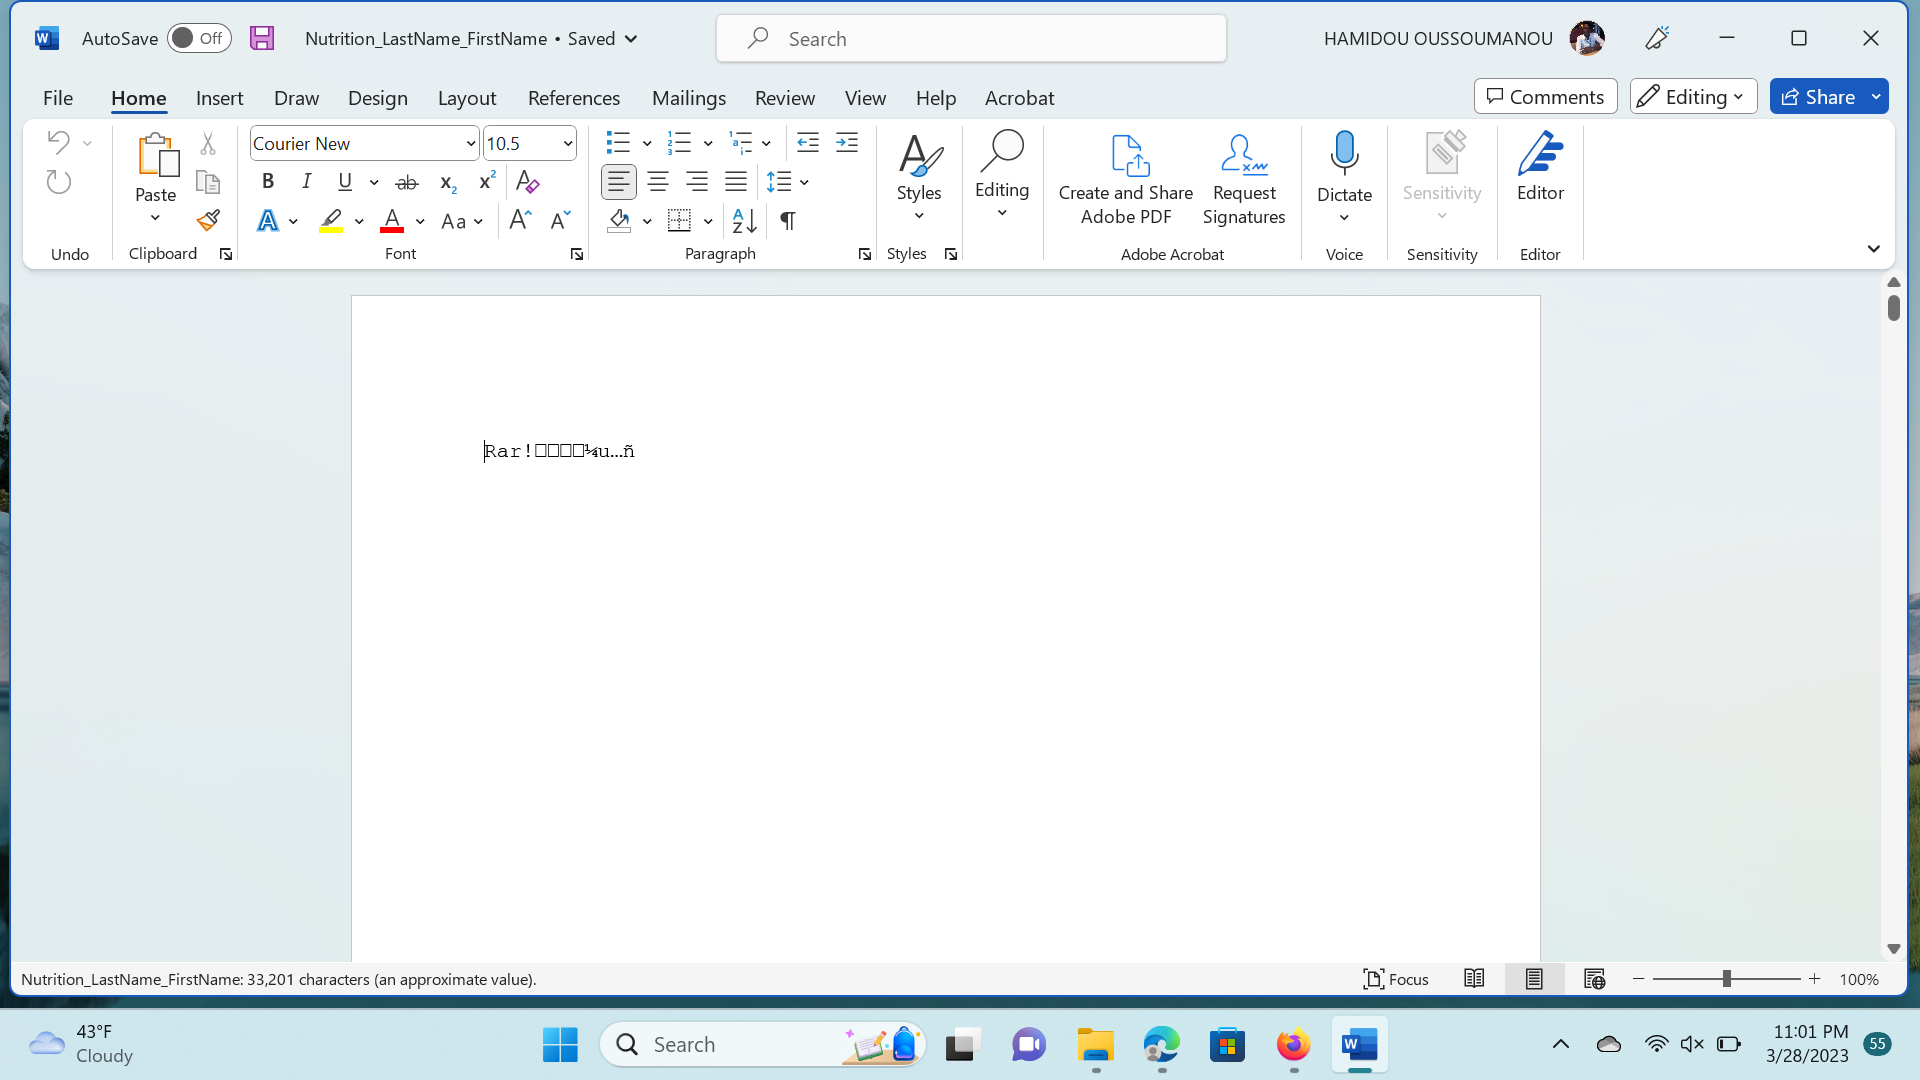Click the blue Share button
The height and width of the screenshot is (1080, 1920).
pos(1818,96)
